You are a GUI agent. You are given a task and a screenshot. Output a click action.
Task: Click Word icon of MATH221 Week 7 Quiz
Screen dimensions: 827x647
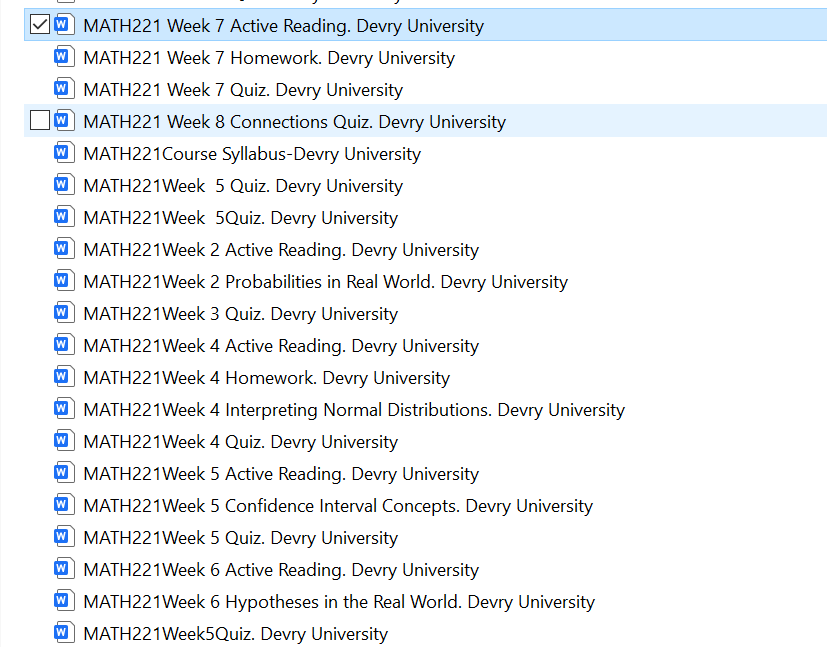[64, 89]
